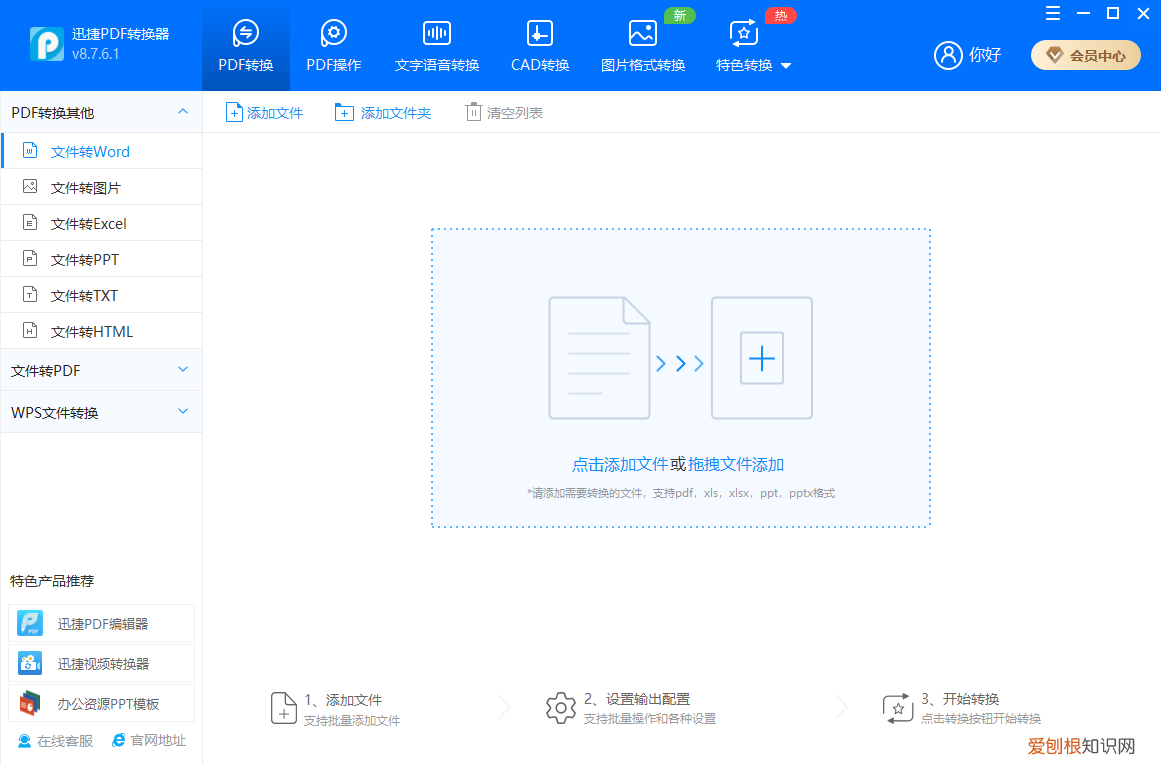The width and height of the screenshot is (1161, 765).
Task: Click the 会员中心 button
Action: click(x=1086, y=55)
